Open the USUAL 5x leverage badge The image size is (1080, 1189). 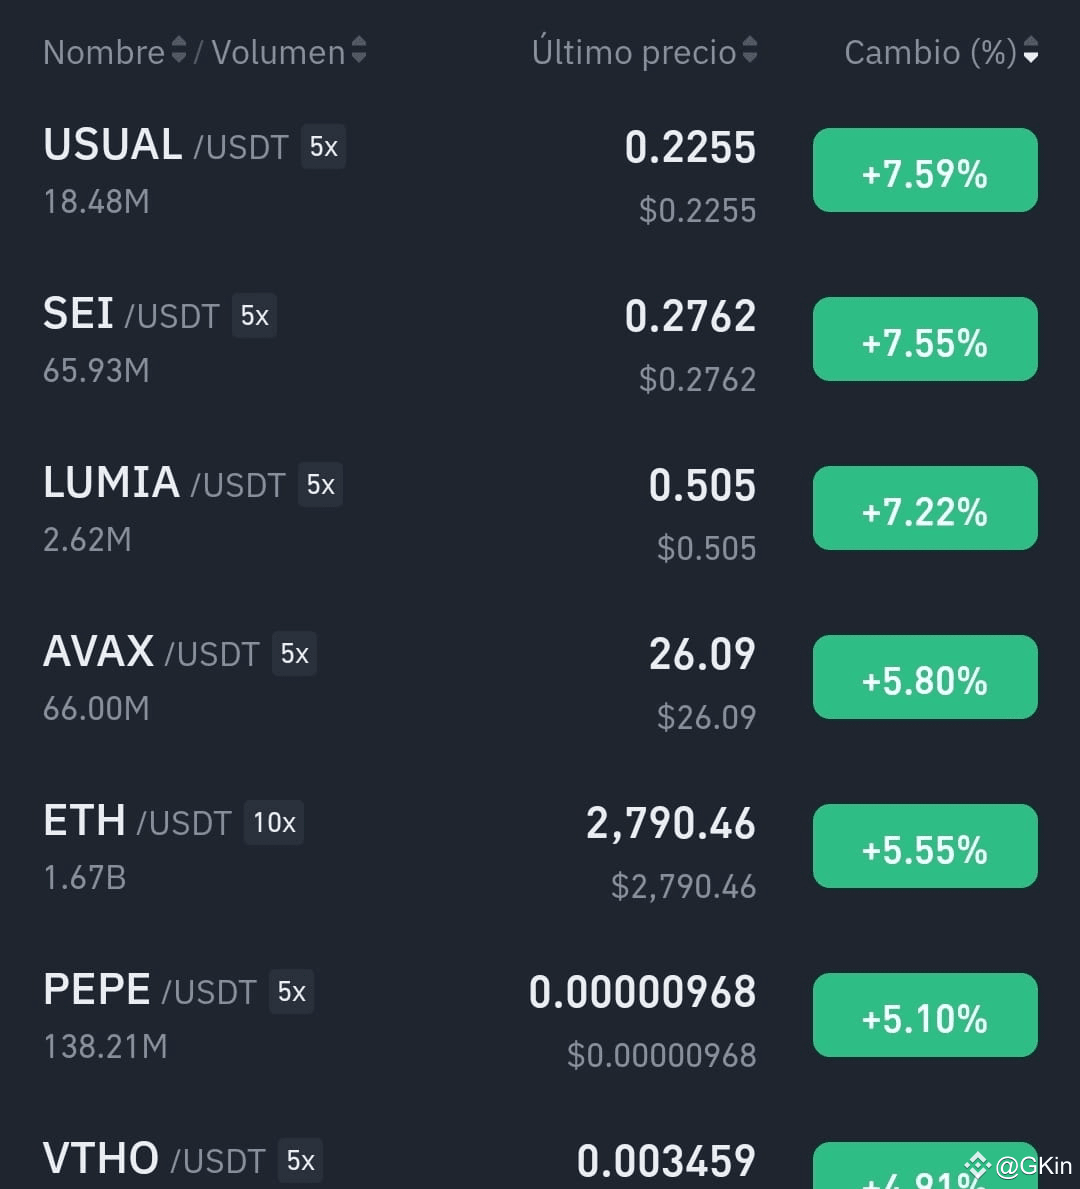[x=323, y=146]
